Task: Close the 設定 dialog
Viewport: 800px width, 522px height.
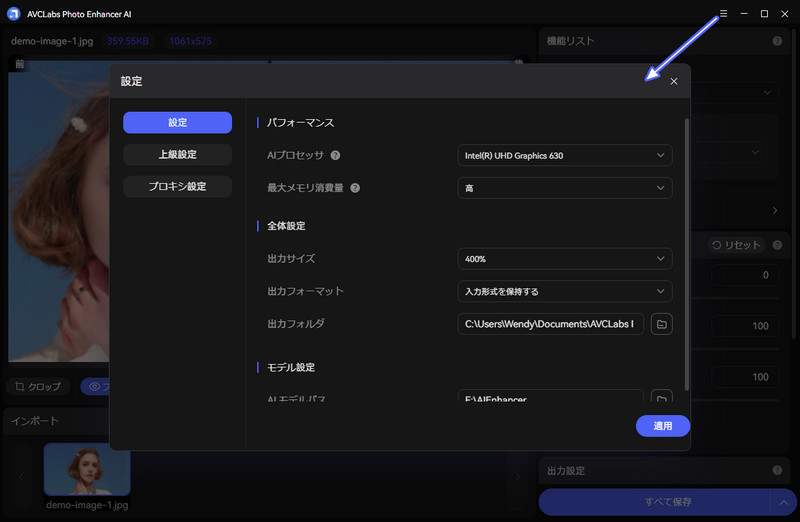Action: [674, 81]
